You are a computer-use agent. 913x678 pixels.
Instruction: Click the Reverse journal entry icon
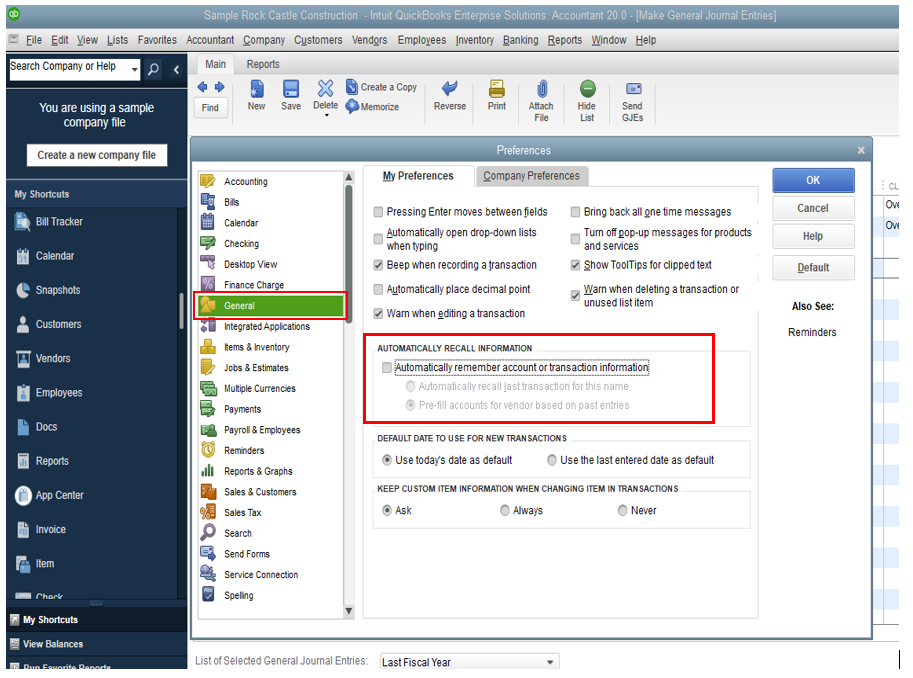coord(450,90)
